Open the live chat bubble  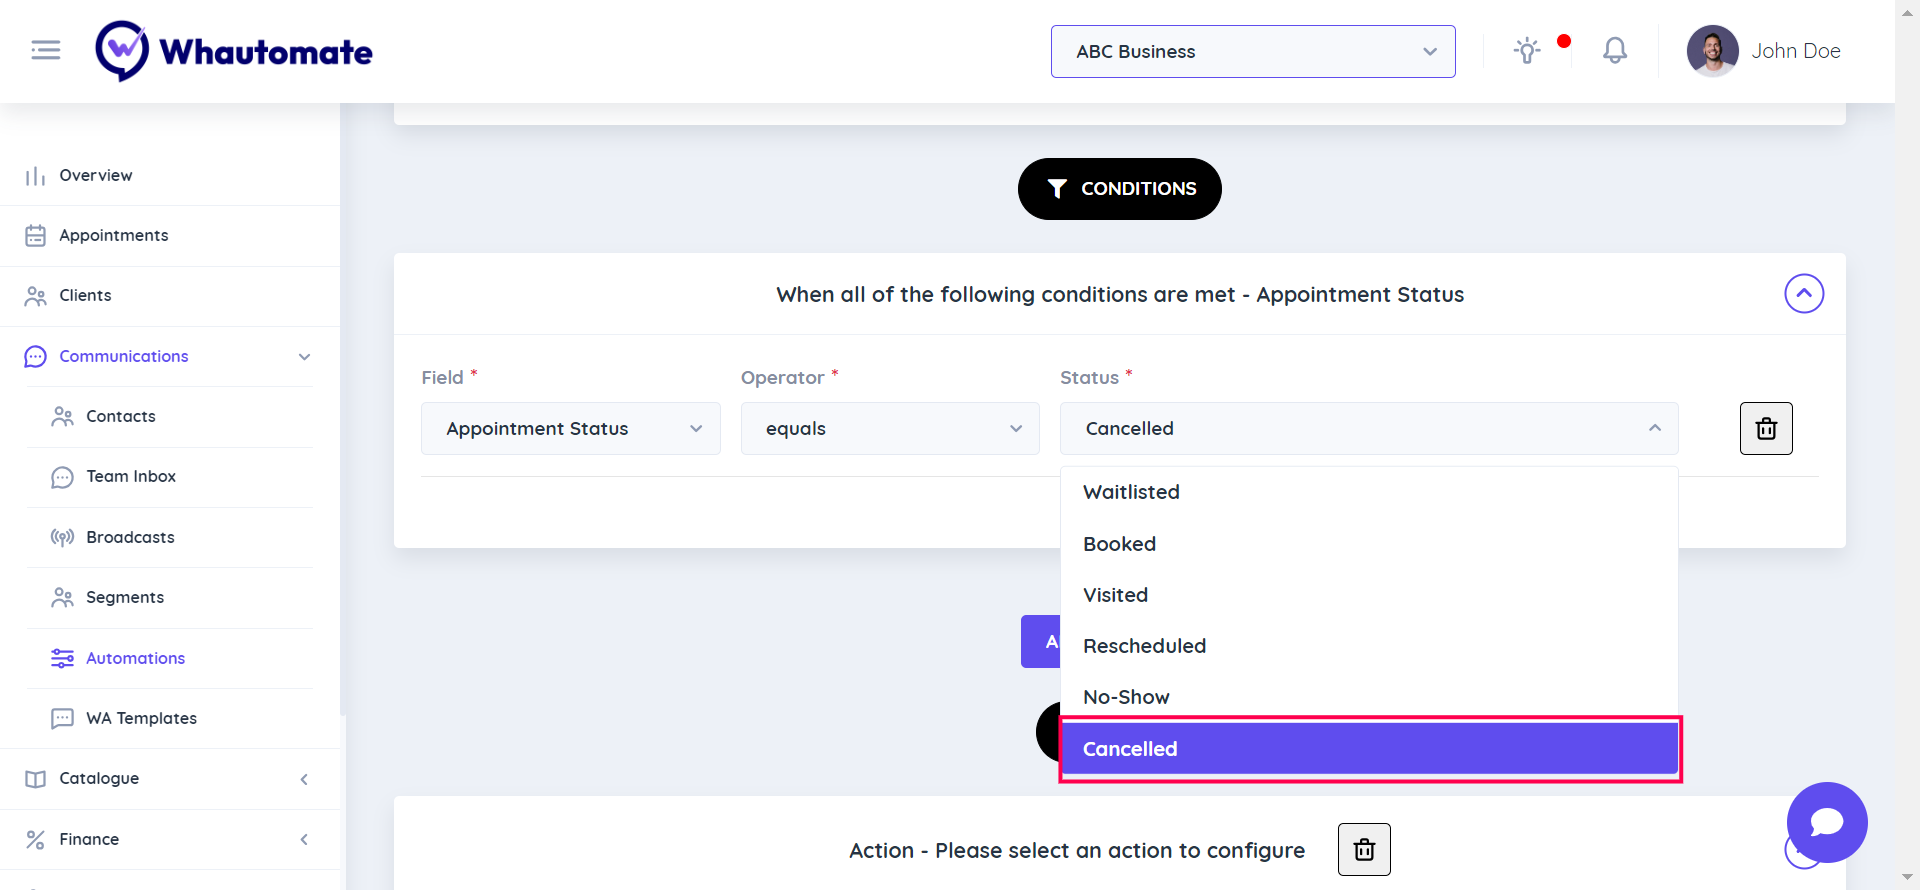1826,822
